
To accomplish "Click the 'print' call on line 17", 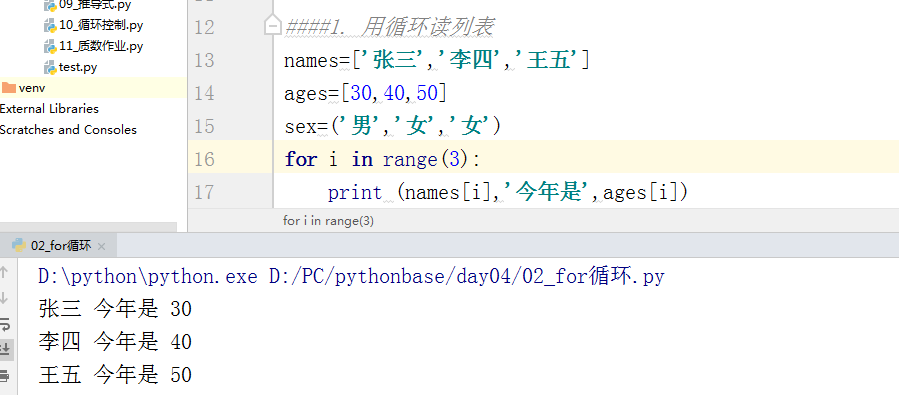I will coord(355,193).
